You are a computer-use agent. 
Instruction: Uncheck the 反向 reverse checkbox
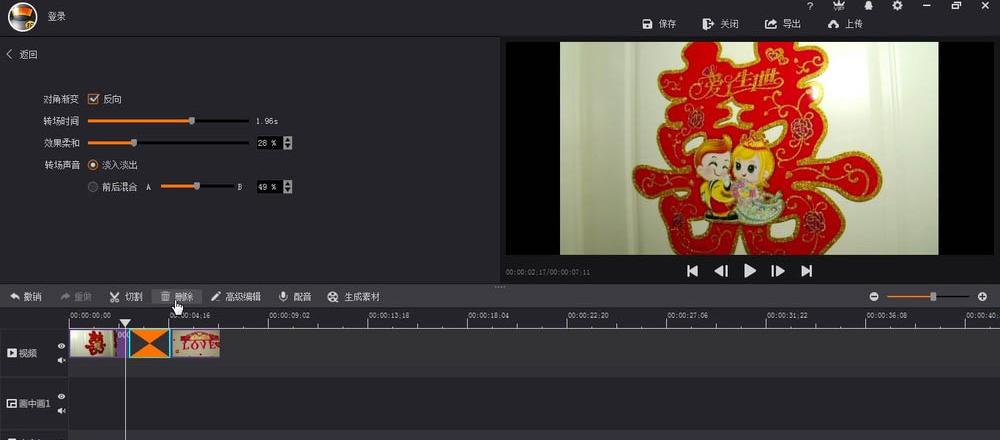(x=93, y=99)
